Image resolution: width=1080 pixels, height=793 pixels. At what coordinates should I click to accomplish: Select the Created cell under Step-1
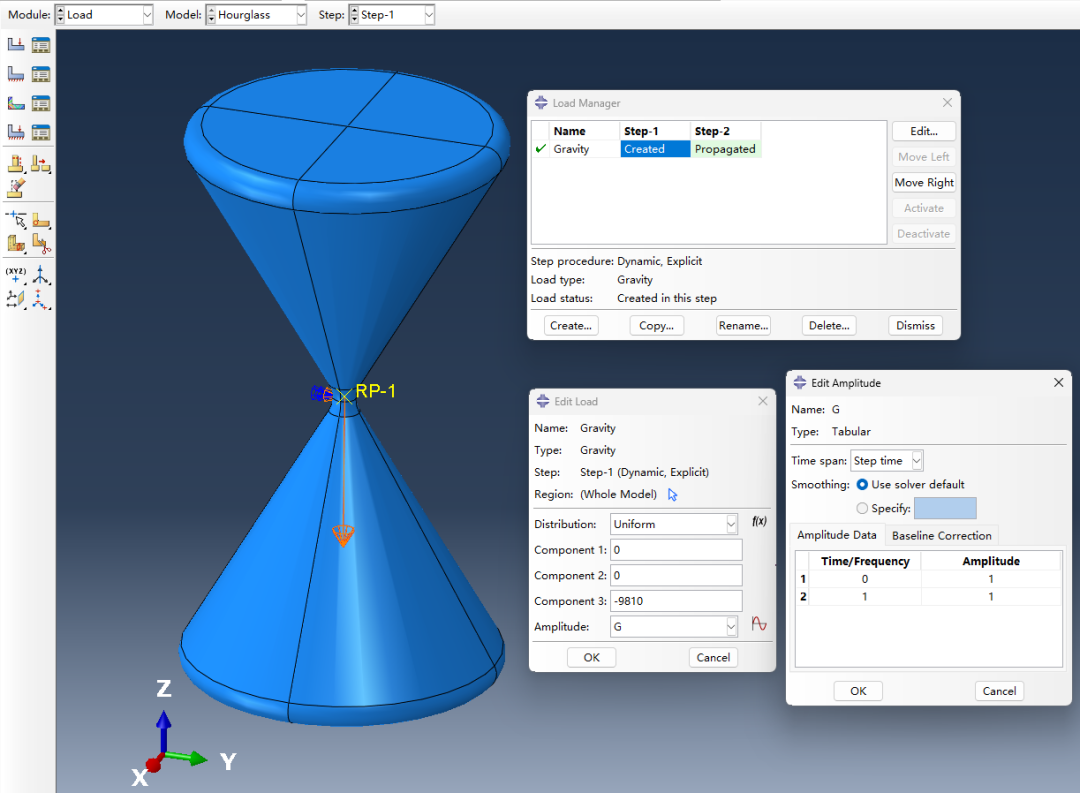655,149
